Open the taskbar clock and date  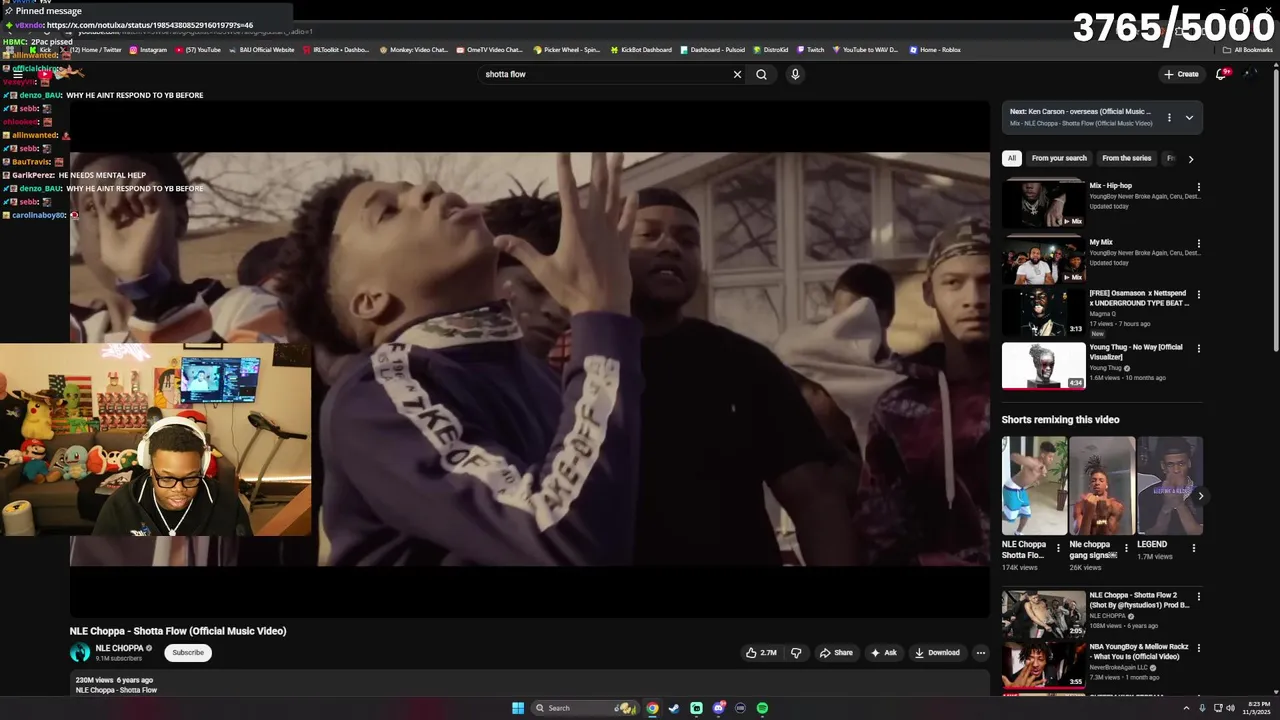1256,708
